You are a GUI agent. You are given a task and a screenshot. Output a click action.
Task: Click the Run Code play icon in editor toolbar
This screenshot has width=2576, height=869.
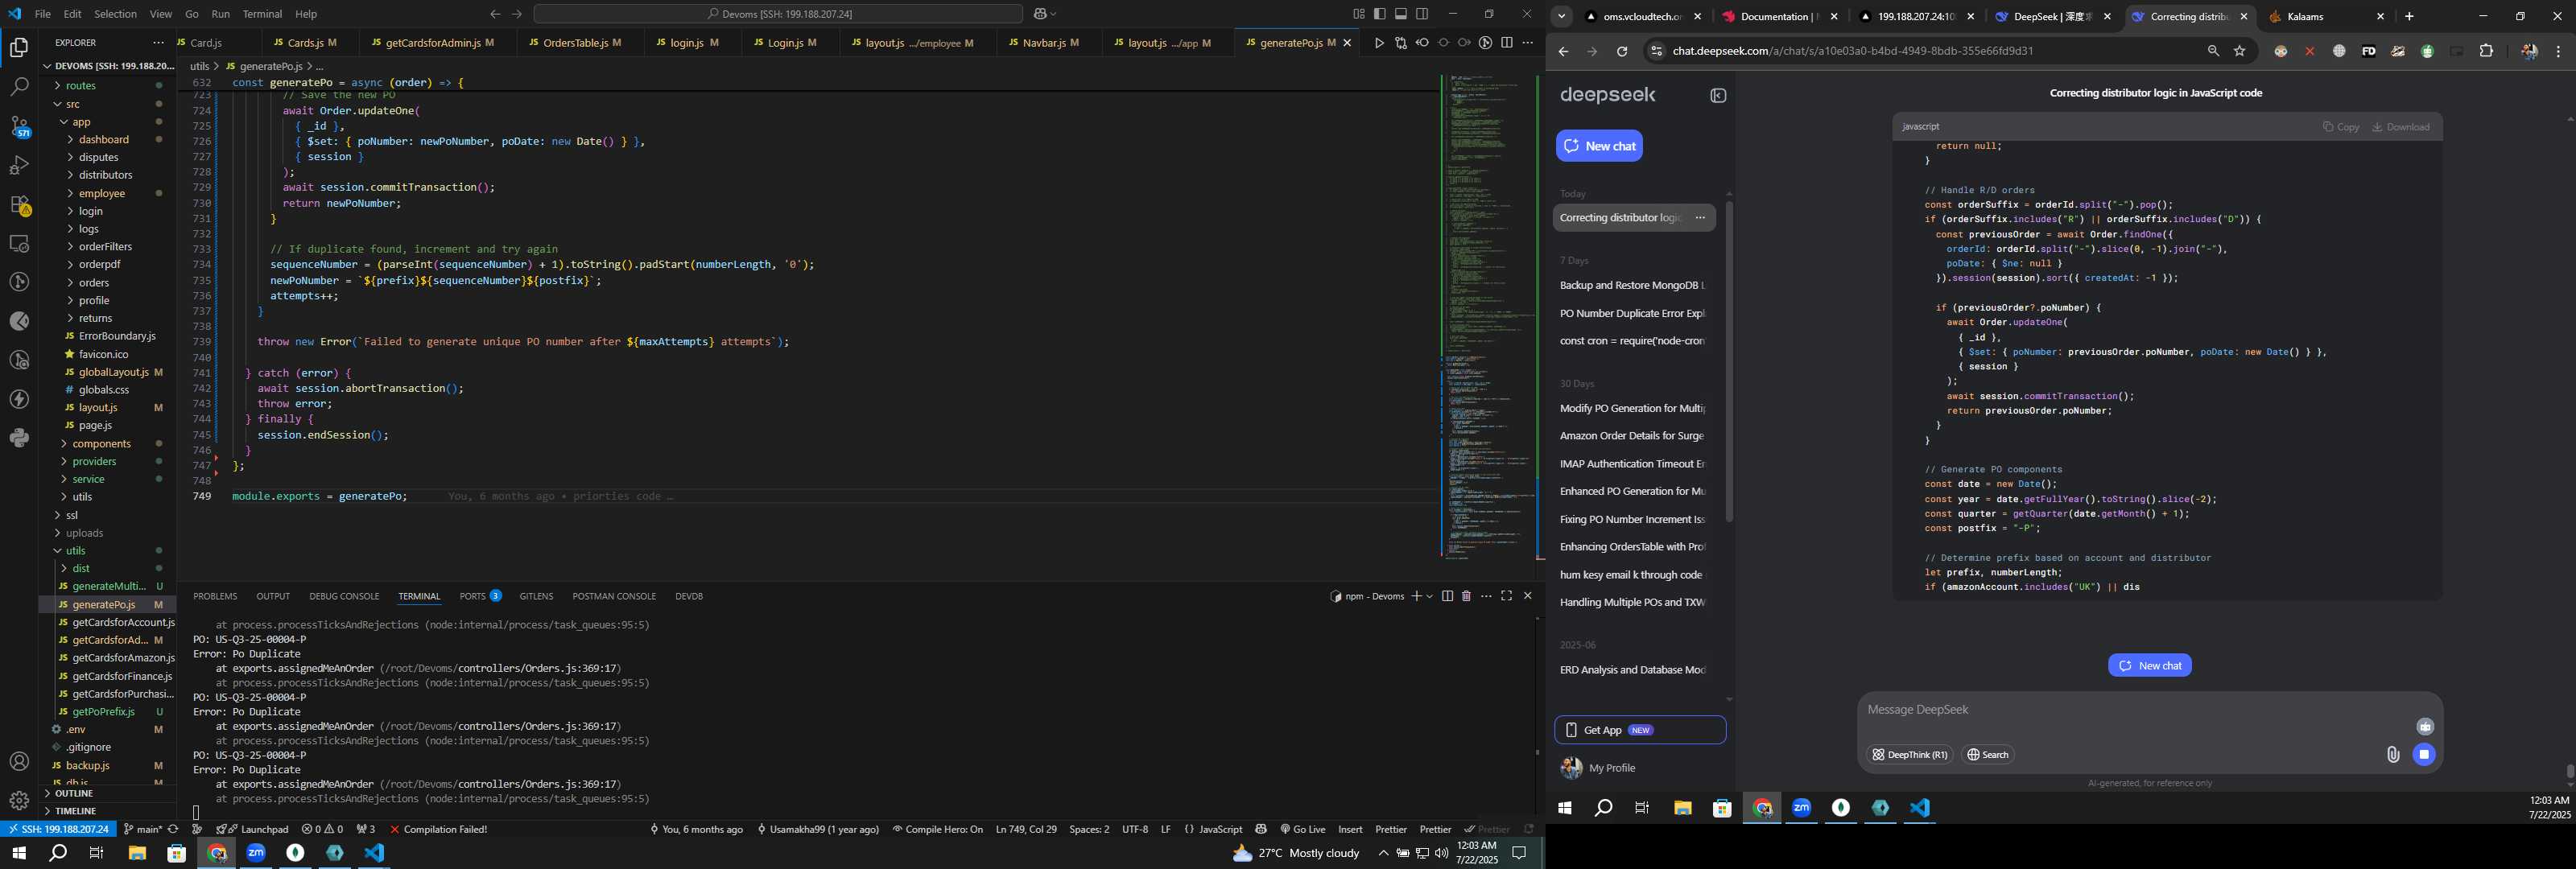(x=1379, y=43)
